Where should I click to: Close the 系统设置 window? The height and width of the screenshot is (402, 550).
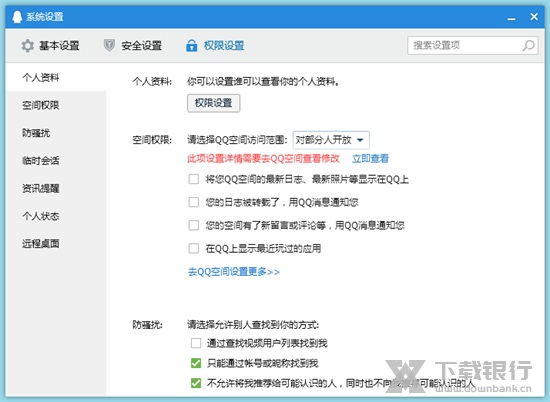click(x=534, y=16)
